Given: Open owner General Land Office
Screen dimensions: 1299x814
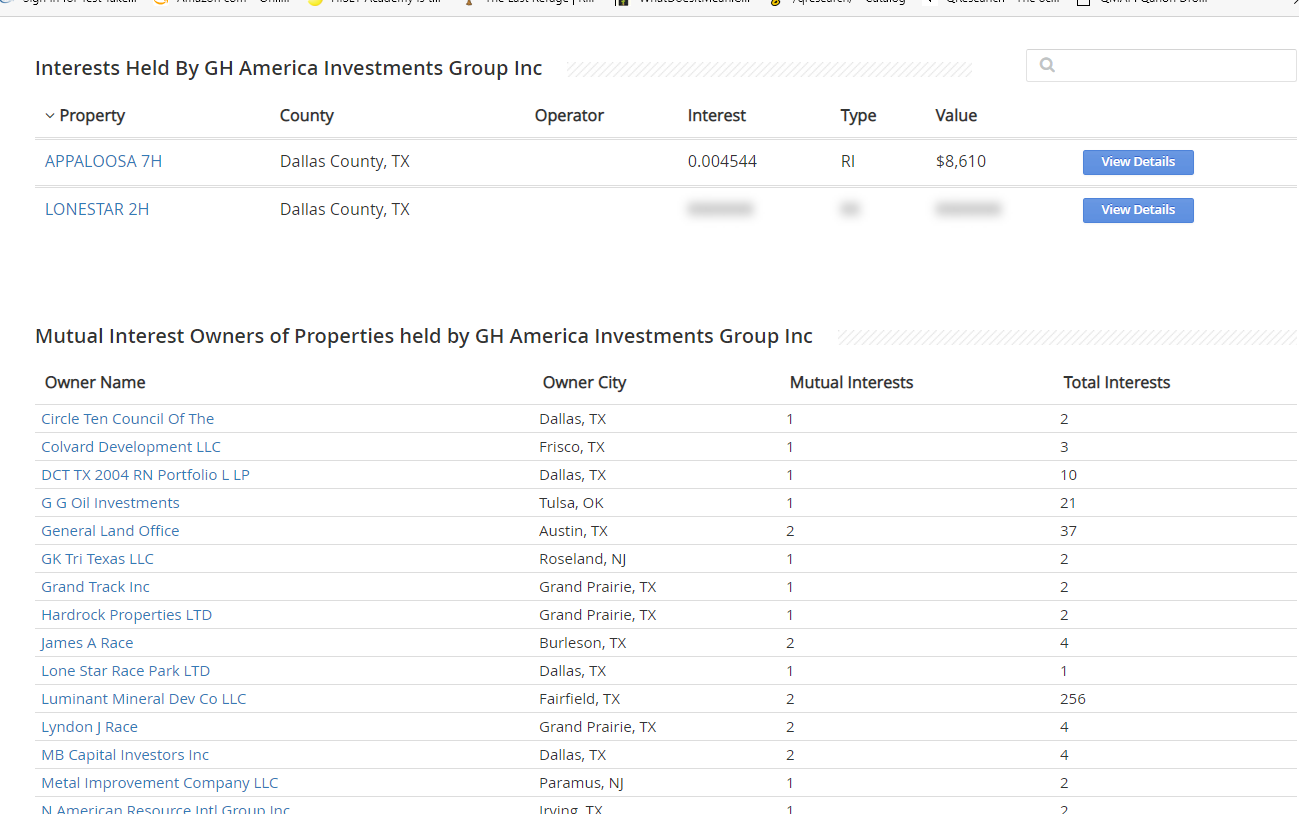Looking at the screenshot, I should (110, 530).
